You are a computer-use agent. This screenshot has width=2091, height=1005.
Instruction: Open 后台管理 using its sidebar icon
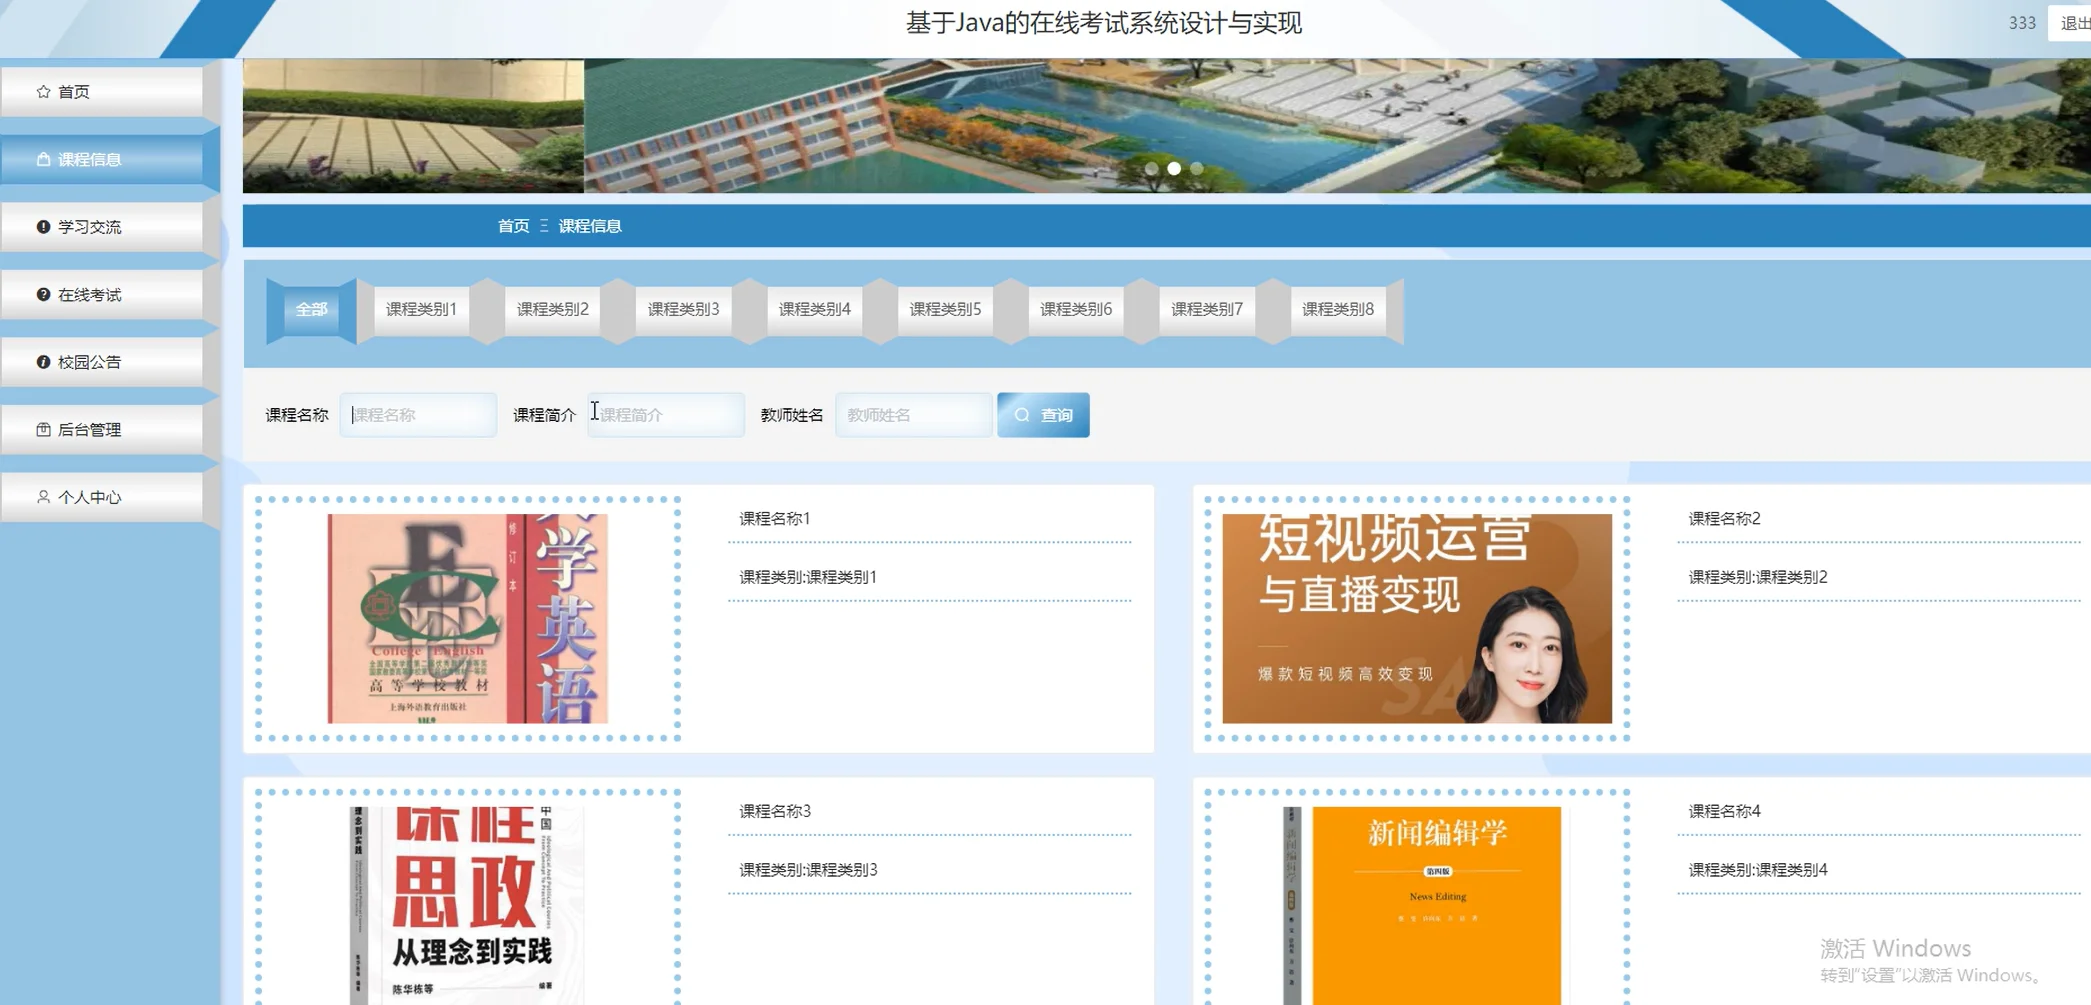(42, 429)
